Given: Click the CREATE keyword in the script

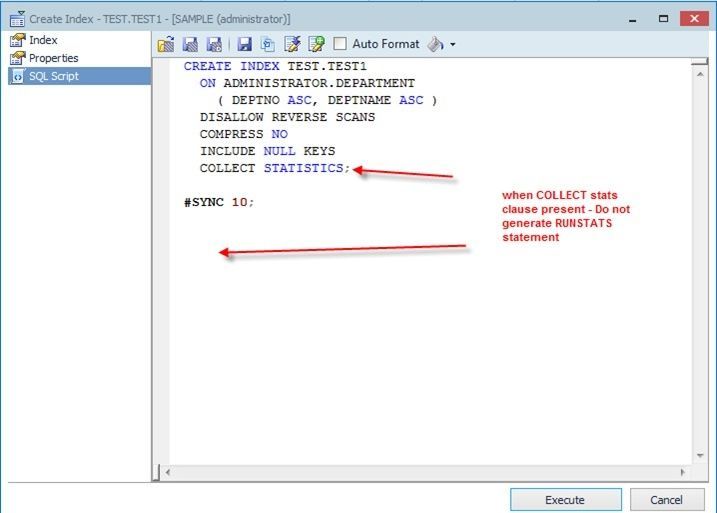Looking at the screenshot, I should point(208,66).
